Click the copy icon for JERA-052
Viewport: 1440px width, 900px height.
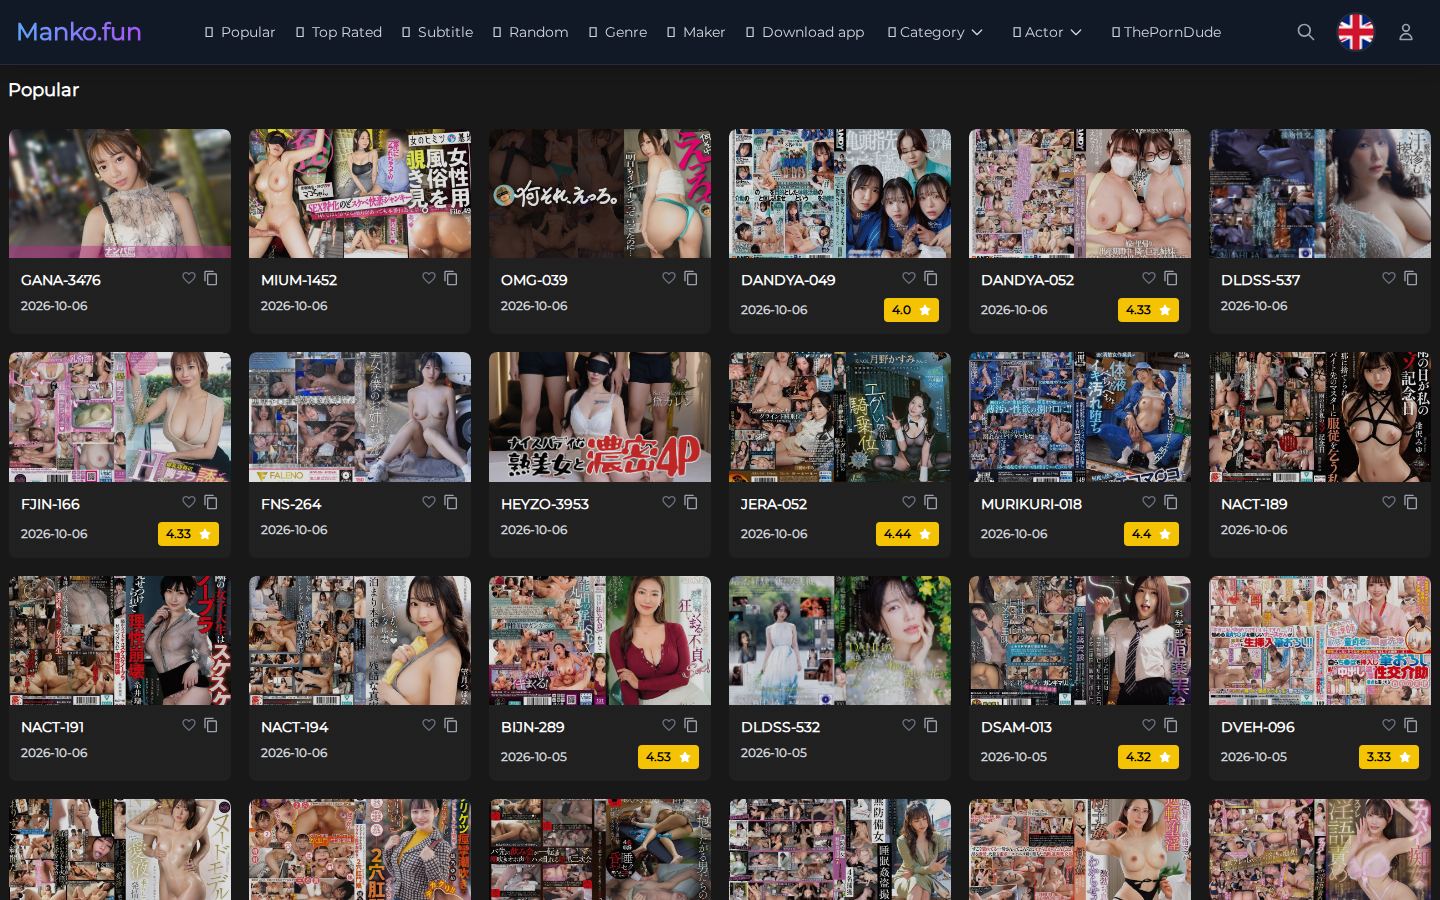click(931, 502)
